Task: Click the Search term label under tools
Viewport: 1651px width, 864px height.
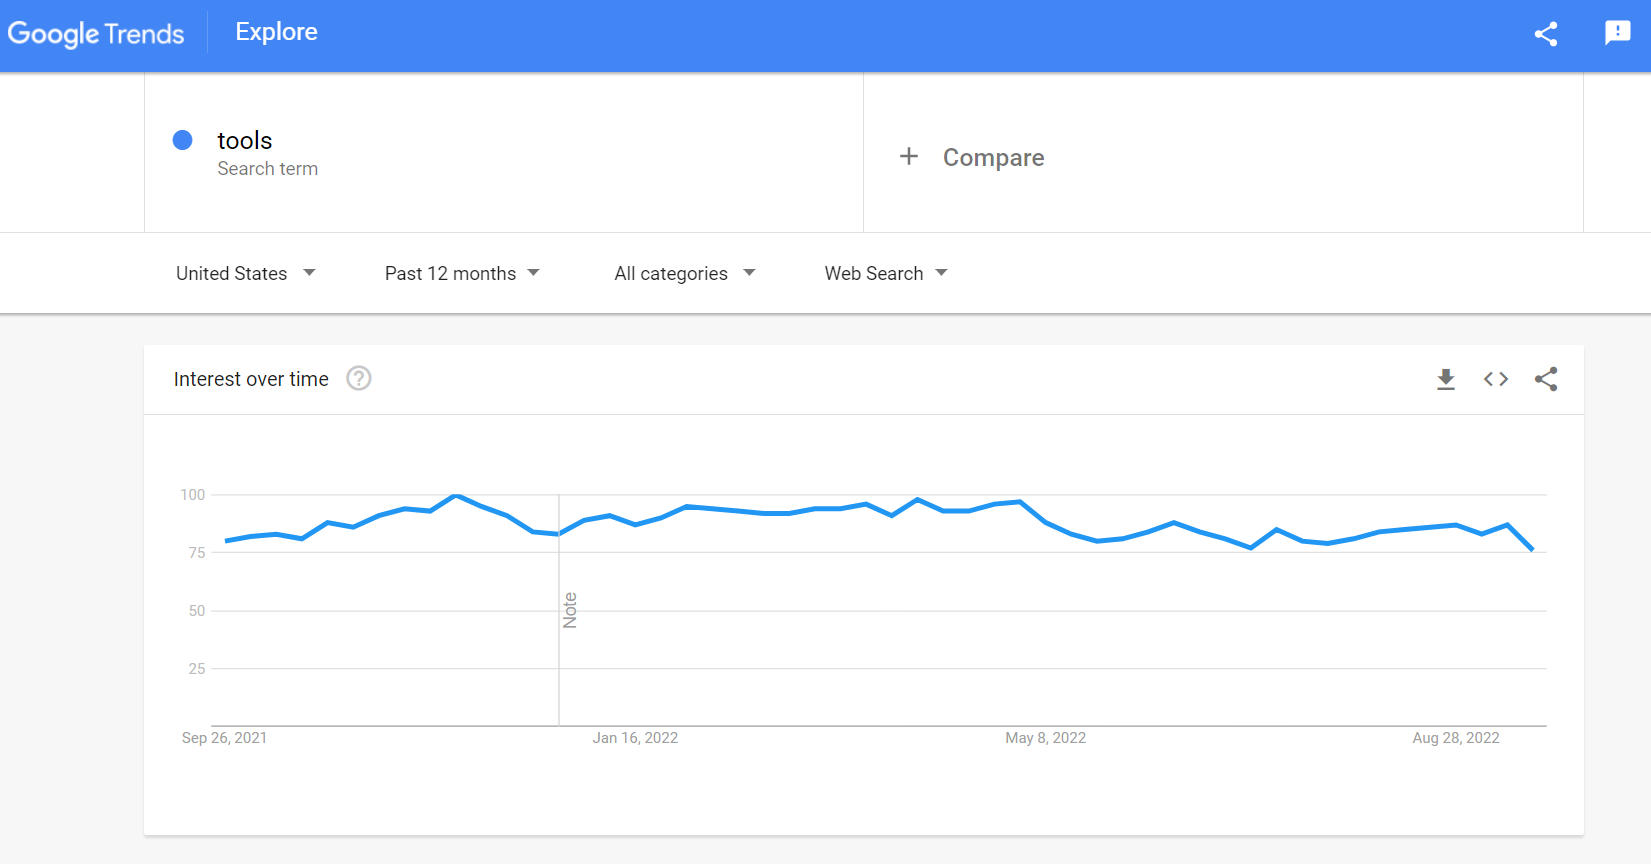Action: [x=268, y=169]
